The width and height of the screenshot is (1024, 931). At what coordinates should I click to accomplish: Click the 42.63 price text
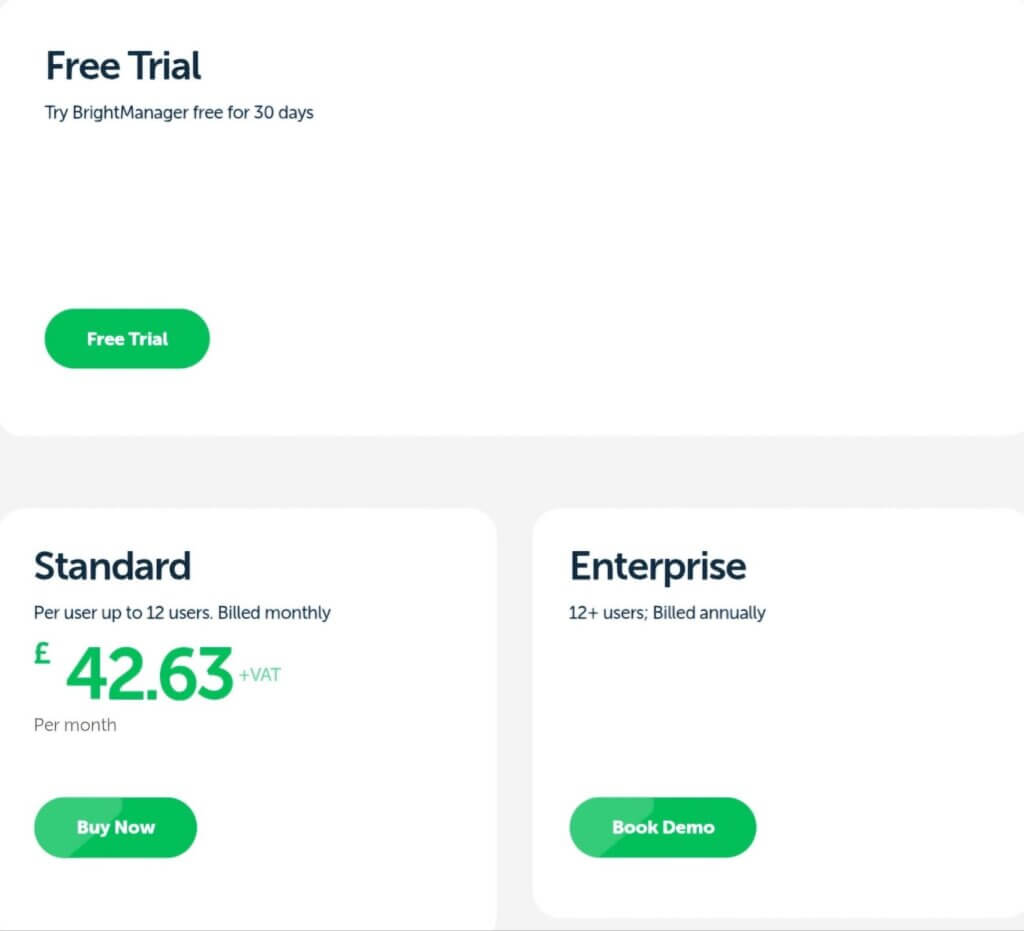click(x=148, y=676)
